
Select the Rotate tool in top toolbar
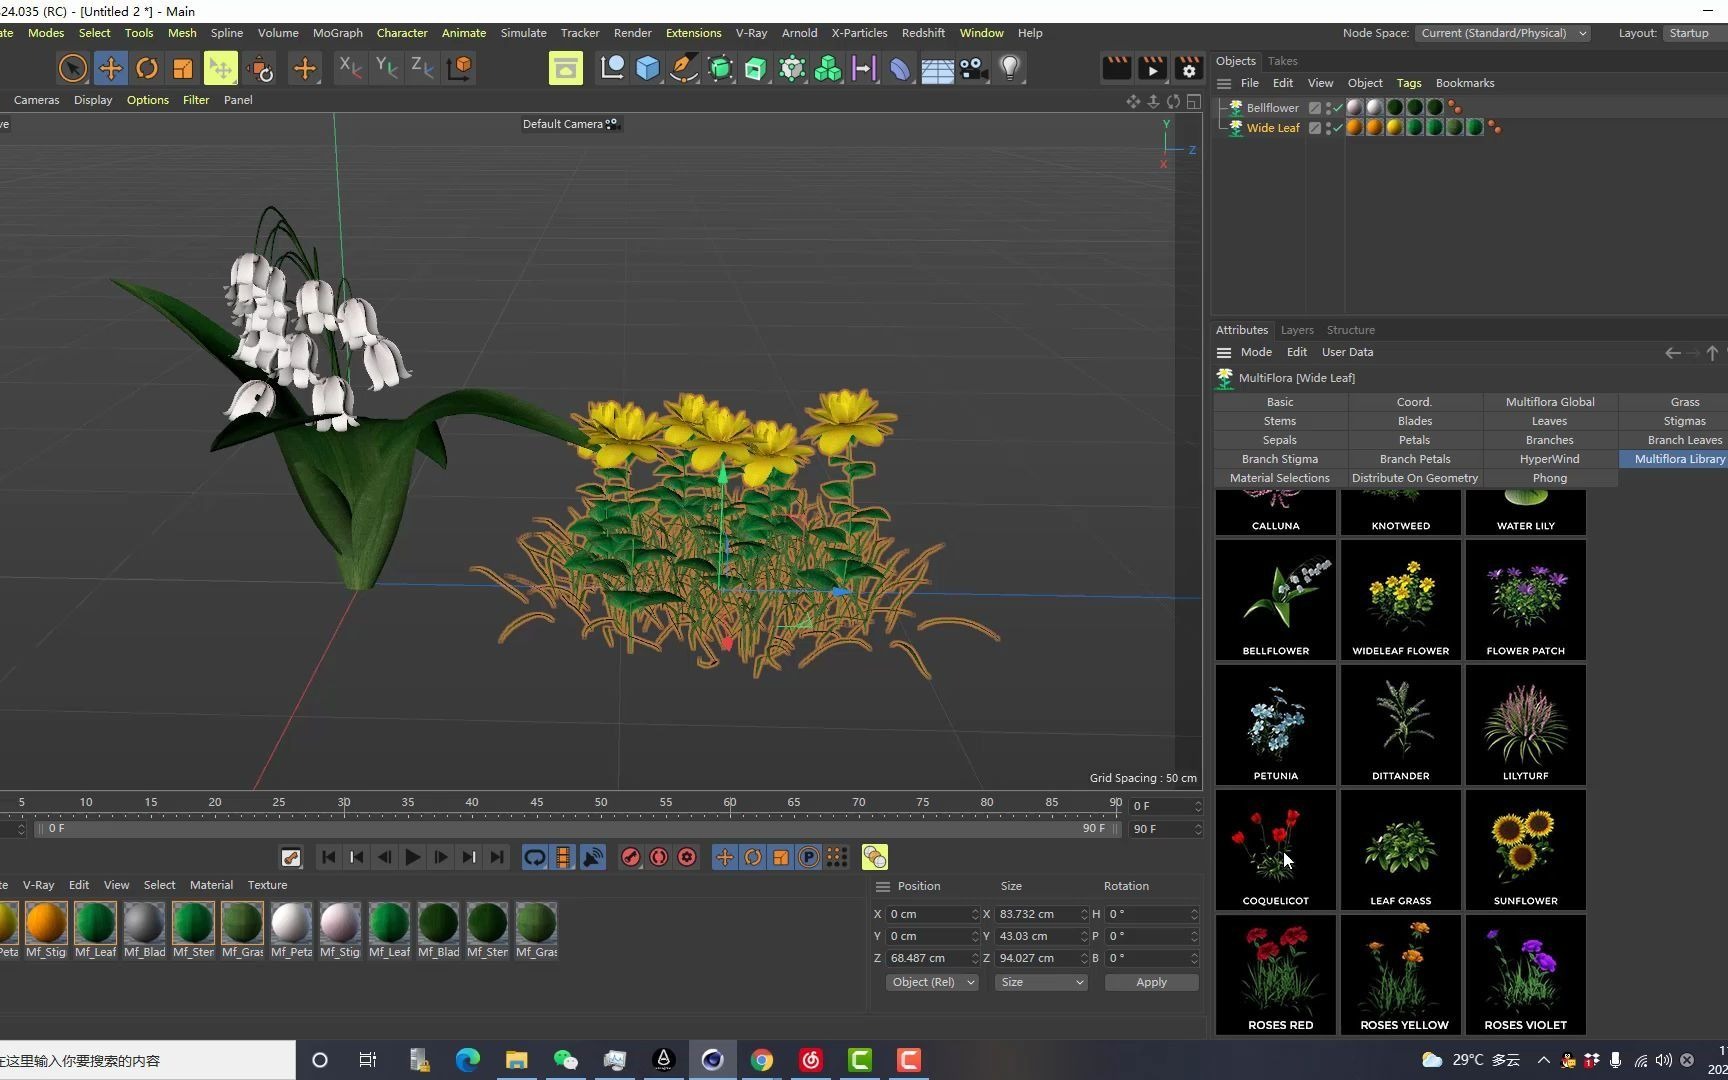pyautogui.click(x=147, y=68)
